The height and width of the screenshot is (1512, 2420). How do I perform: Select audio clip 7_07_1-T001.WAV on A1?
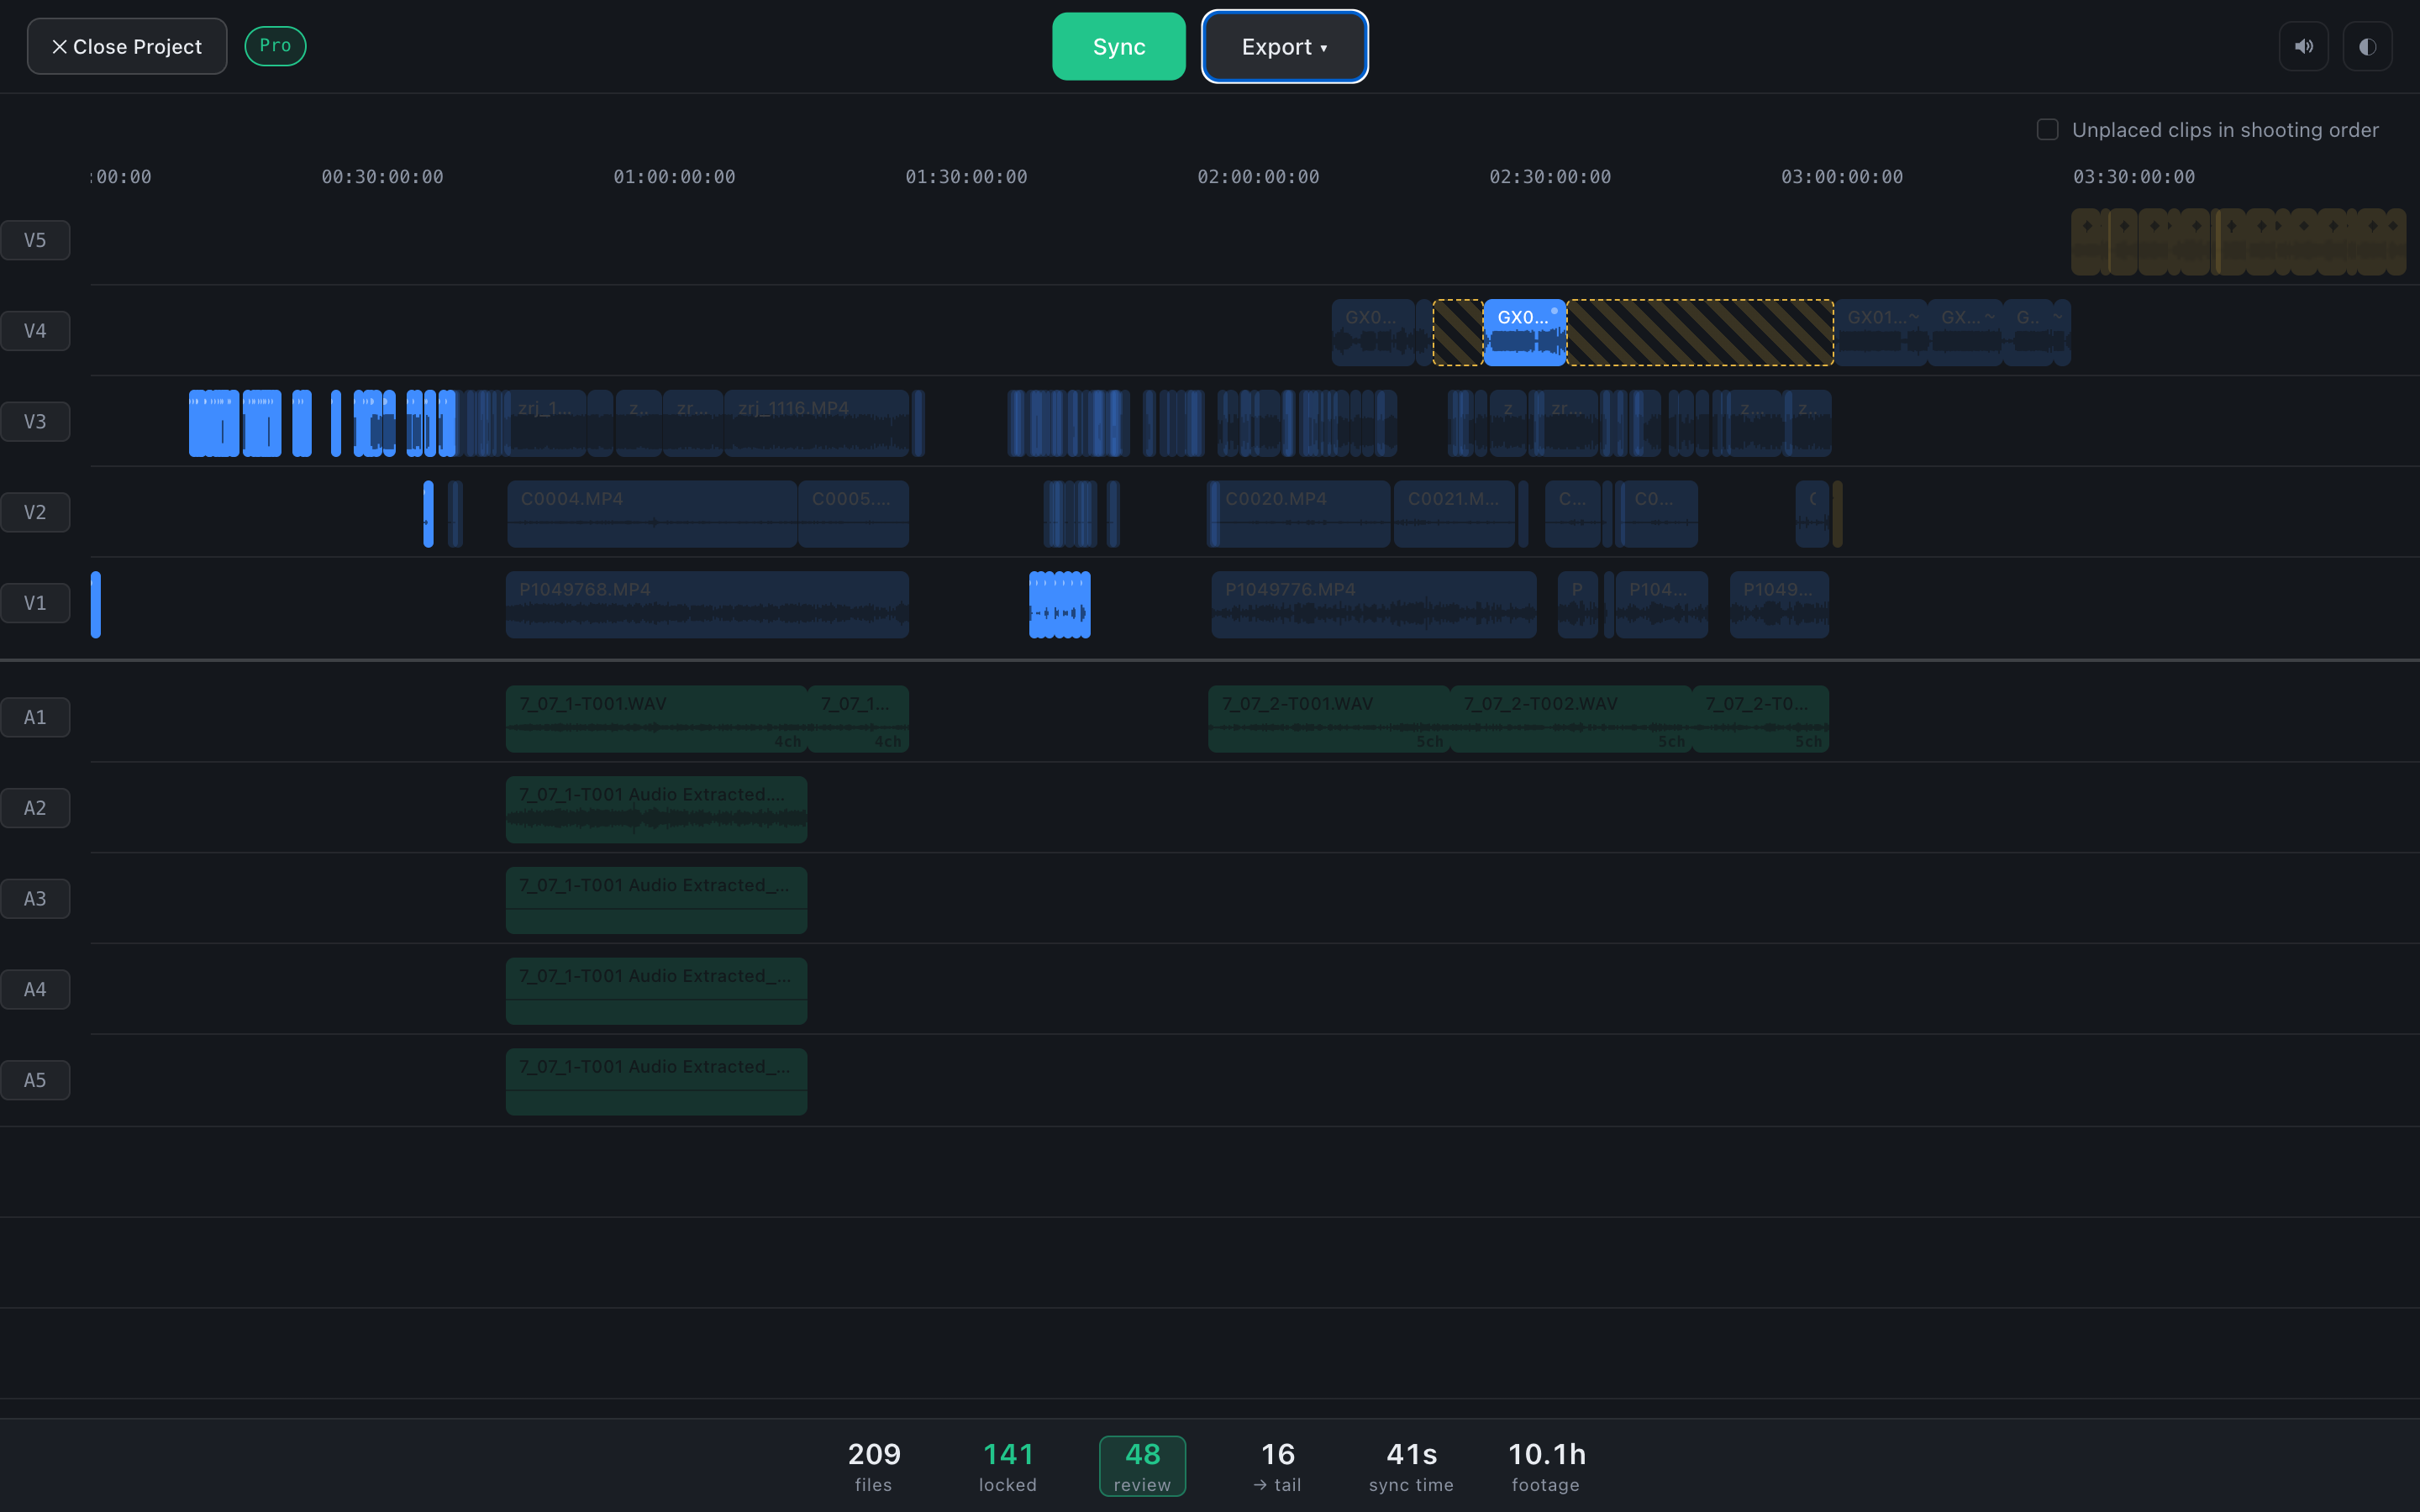[656, 719]
